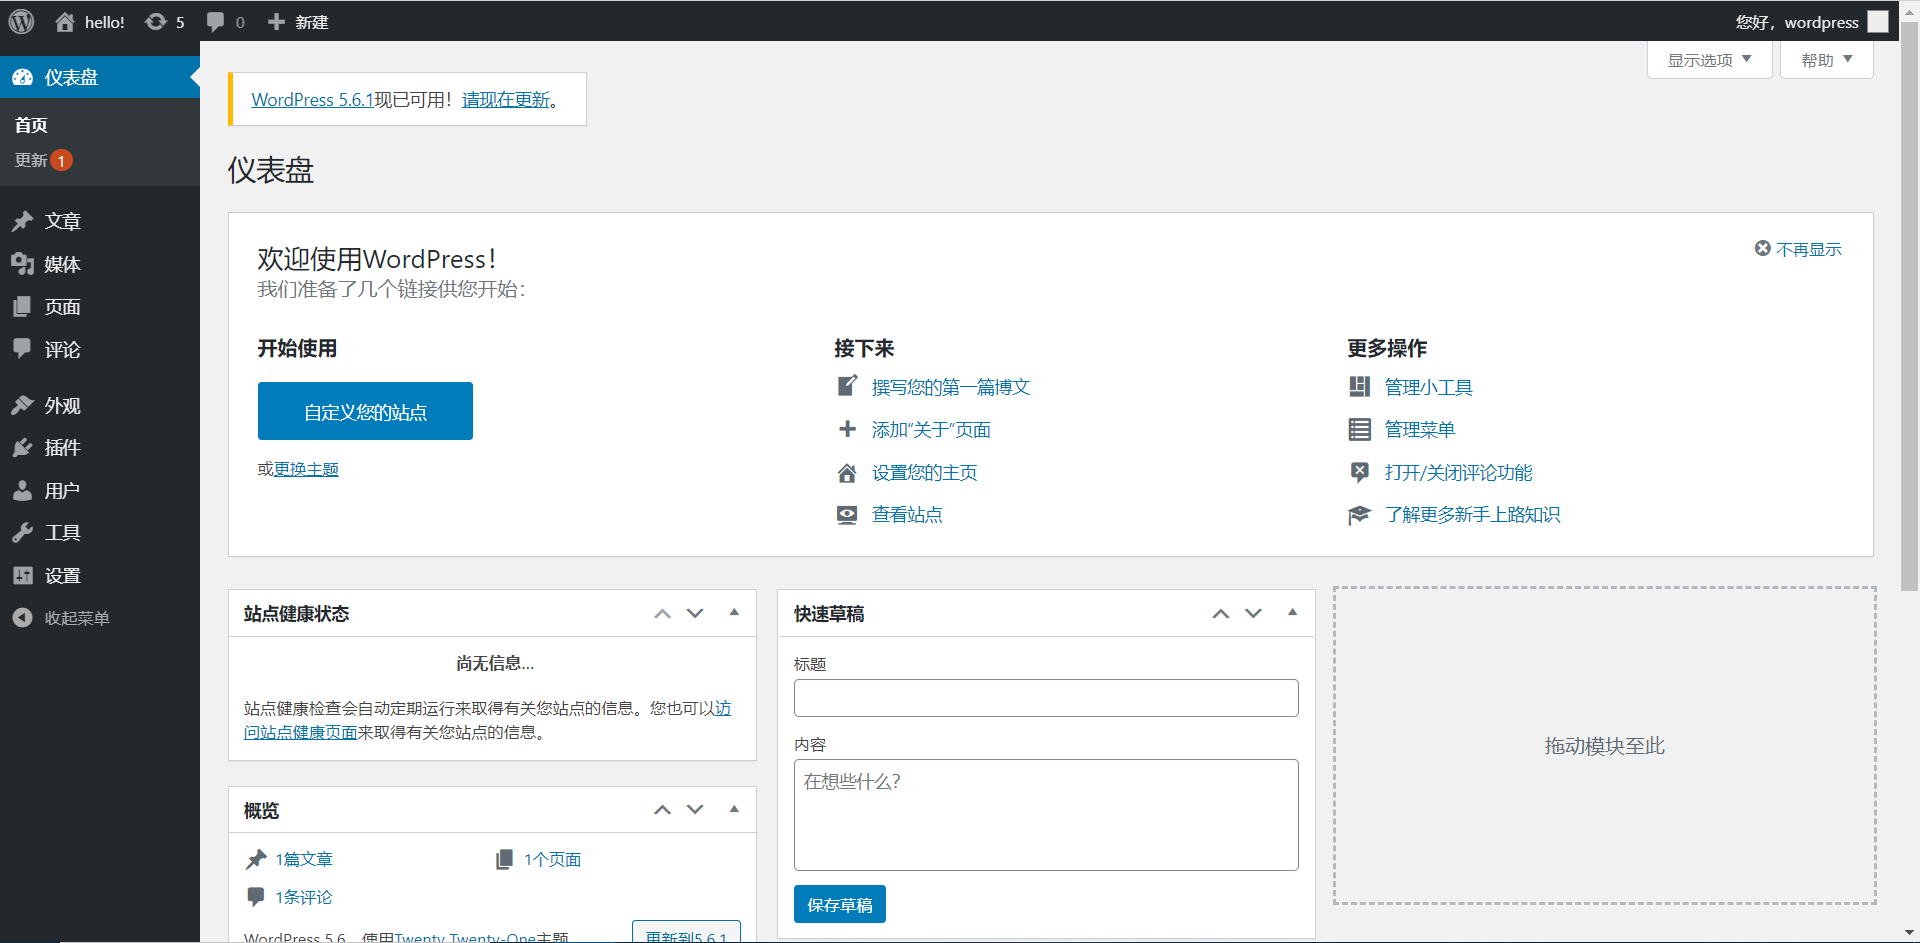Open the 查看站点 link
This screenshot has height=943, width=1920.
(x=907, y=515)
